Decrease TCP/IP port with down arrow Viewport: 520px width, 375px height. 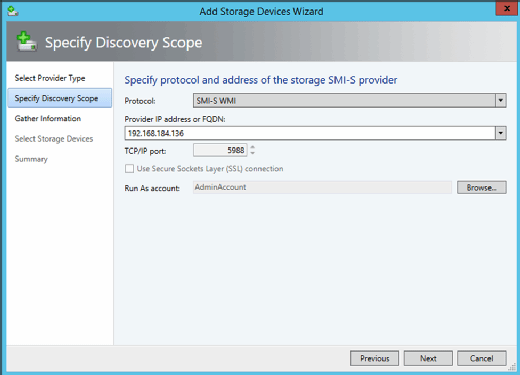253,153
